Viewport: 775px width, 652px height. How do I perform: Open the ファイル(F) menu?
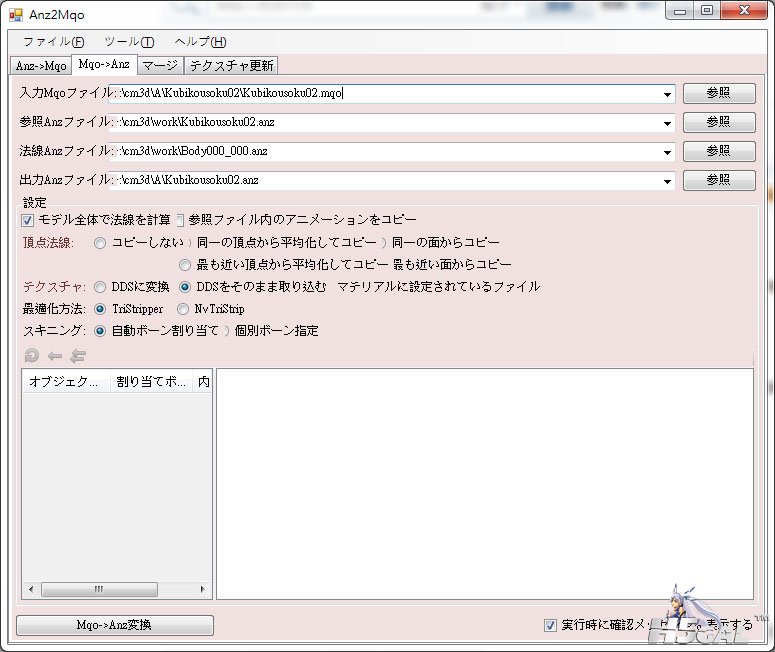tap(53, 42)
